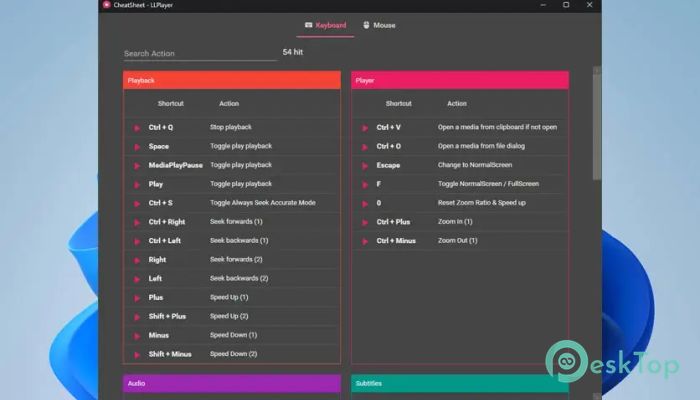Select 'Open a media from file dialog' text
Viewport: 700px width, 400px height.
pos(481,146)
